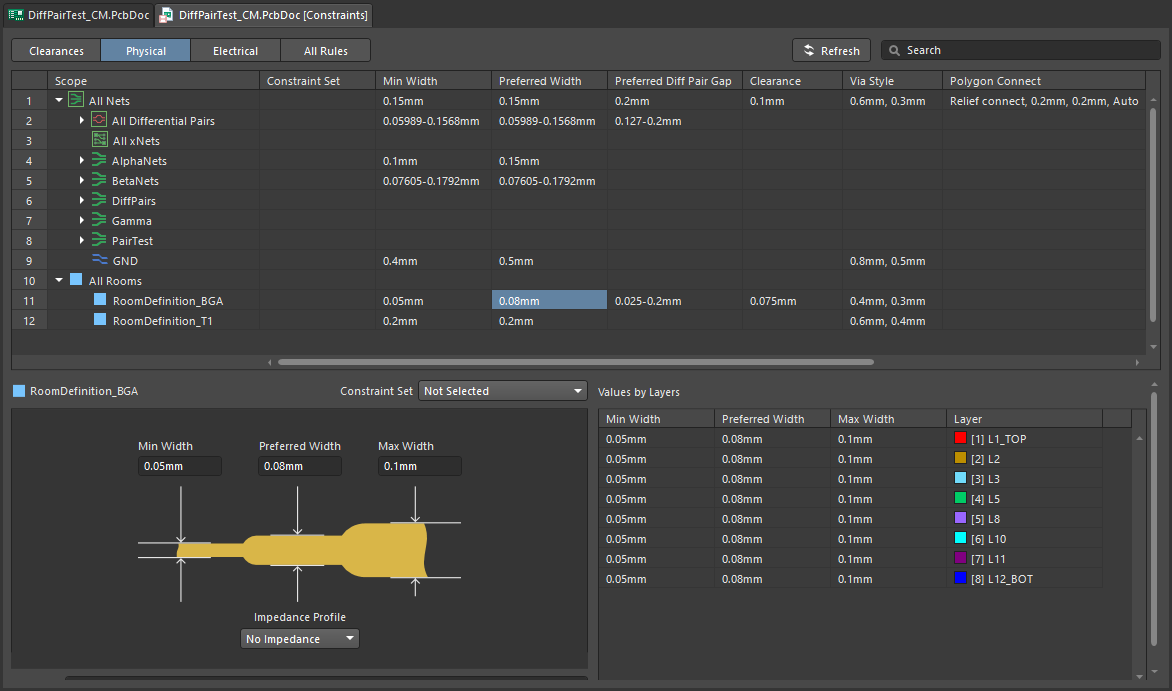This screenshot has height=691, width=1172.
Task: Click the All Nets scope icon
Action: click(75, 101)
